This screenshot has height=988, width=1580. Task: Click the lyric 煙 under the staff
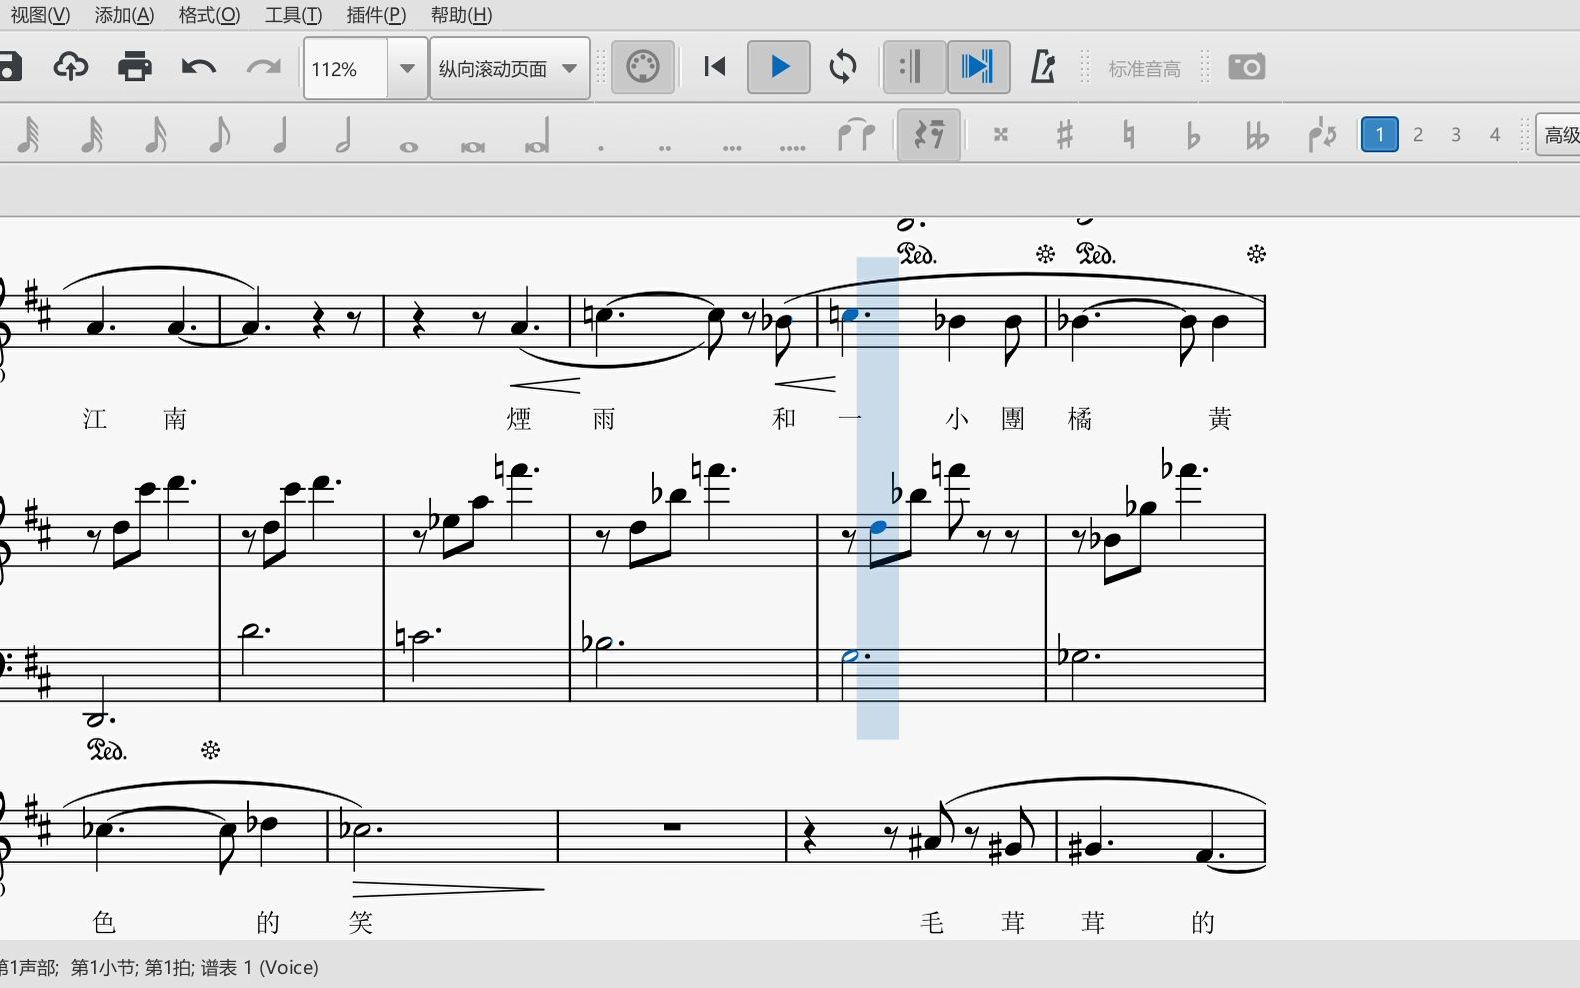pyautogui.click(x=519, y=419)
